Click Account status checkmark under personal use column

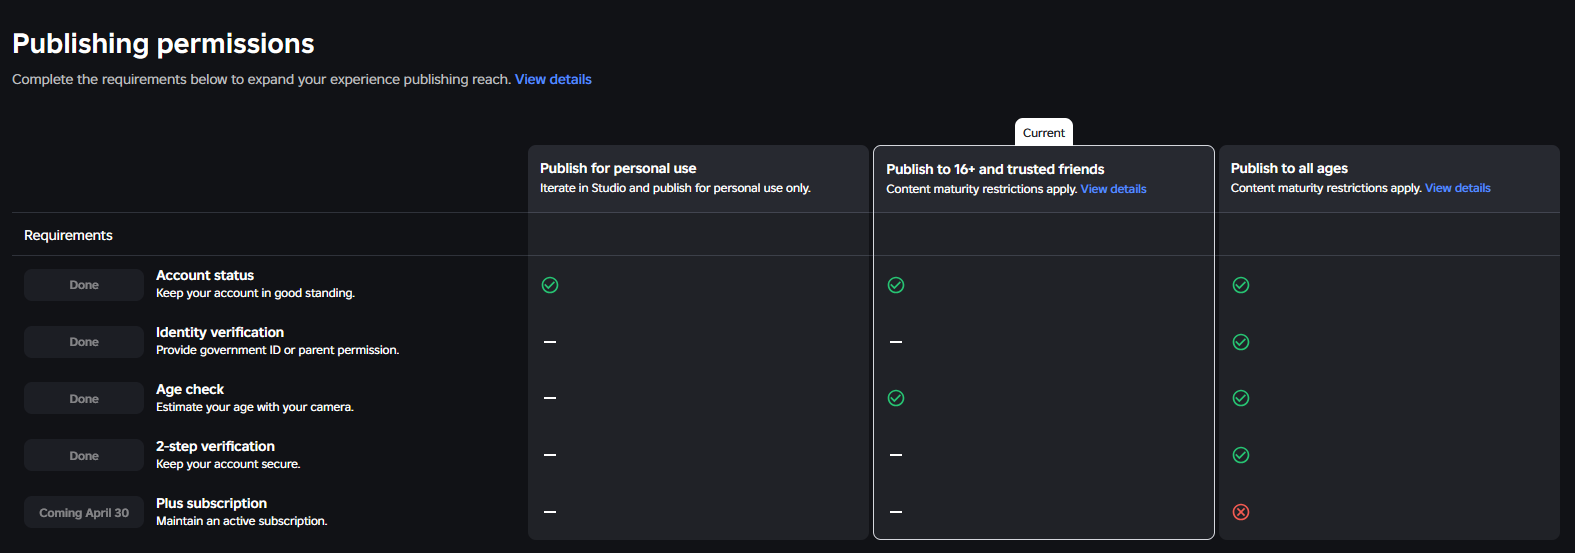pyautogui.click(x=550, y=285)
